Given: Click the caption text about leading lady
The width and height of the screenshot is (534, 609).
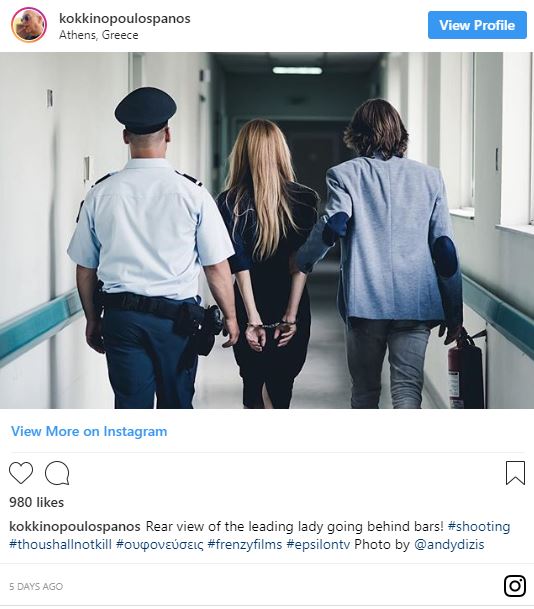Looking at the screenshot, I should 294,527.
